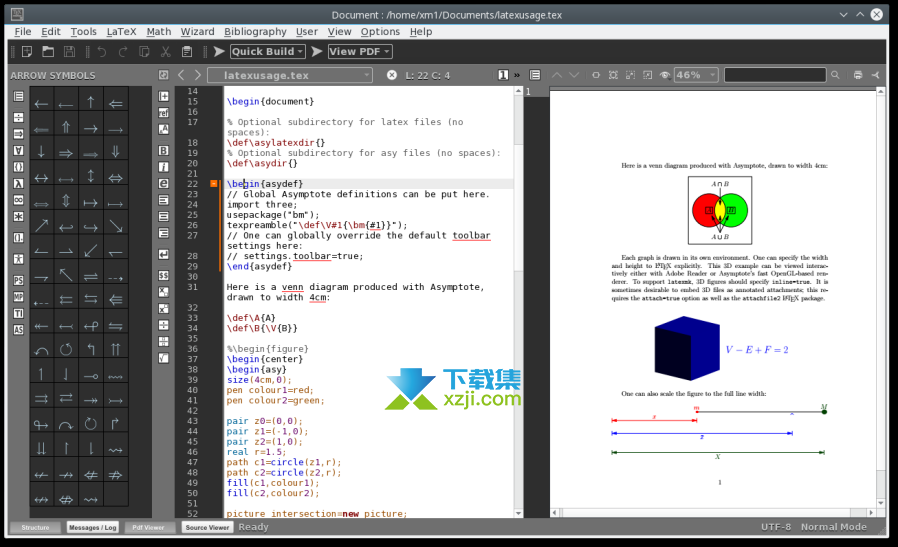
Task: Open the delimiters panel ({} icon)
Action: pyautogui.click(x=18, y=167)
